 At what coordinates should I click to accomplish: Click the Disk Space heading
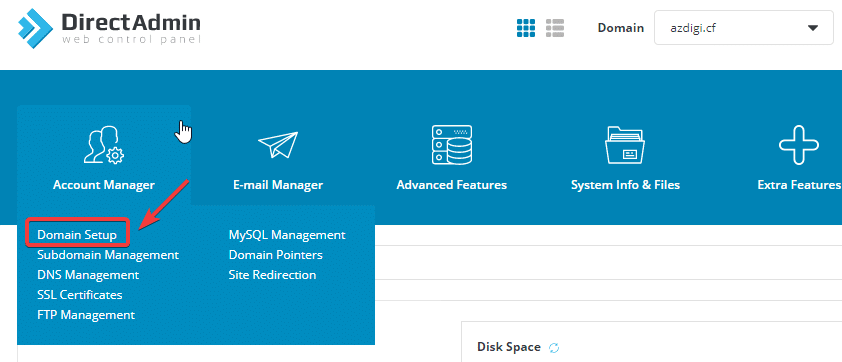pos(509,347)
